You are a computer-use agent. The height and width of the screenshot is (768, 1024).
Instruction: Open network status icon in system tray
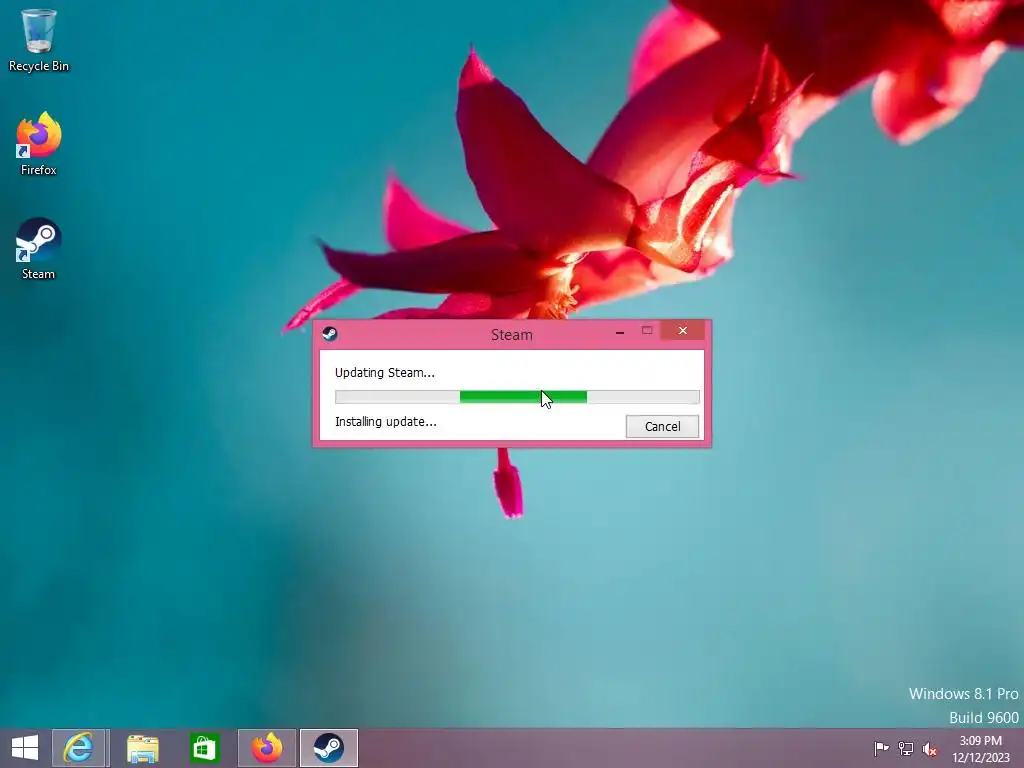906,748
